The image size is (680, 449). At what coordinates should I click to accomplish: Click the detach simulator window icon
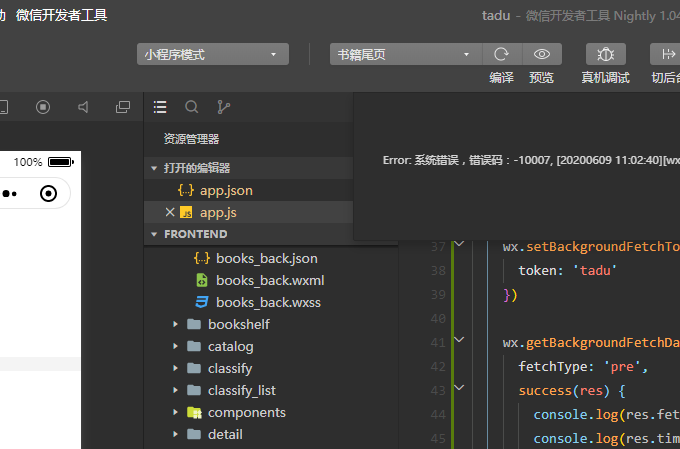click(x=123, y=107)
